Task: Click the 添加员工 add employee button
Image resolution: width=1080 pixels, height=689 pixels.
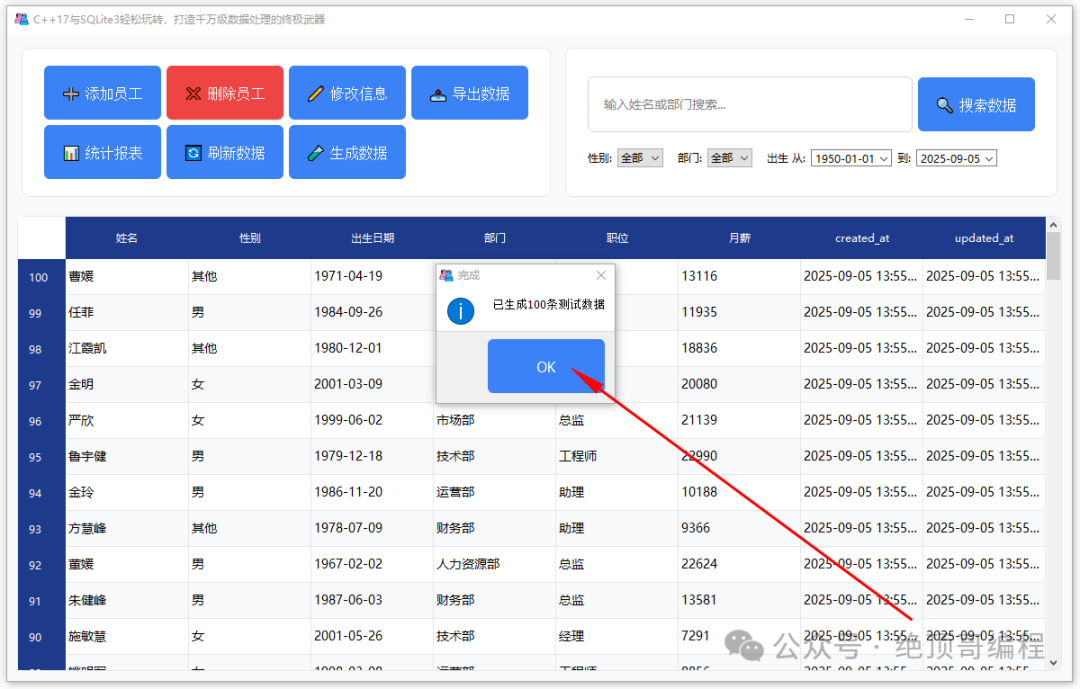Action: click(x=103, y=93)
